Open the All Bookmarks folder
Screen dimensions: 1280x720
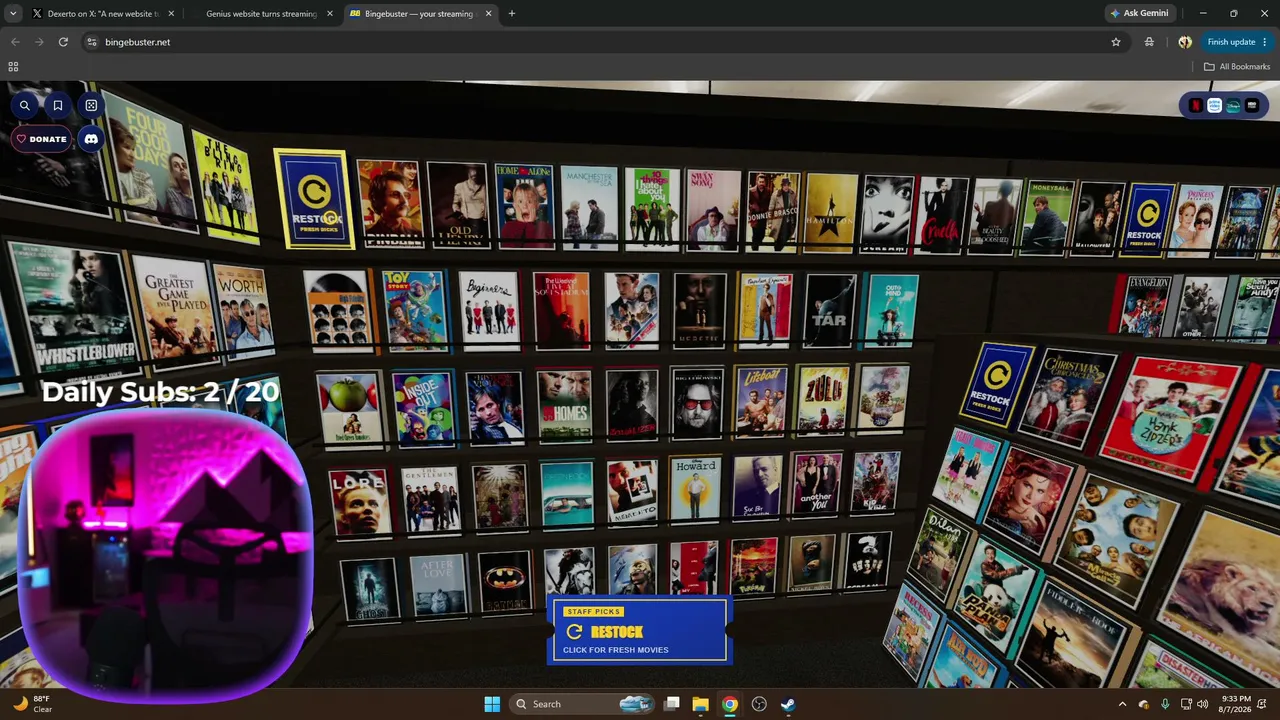pyautogui.click(x=1237, y=67)
